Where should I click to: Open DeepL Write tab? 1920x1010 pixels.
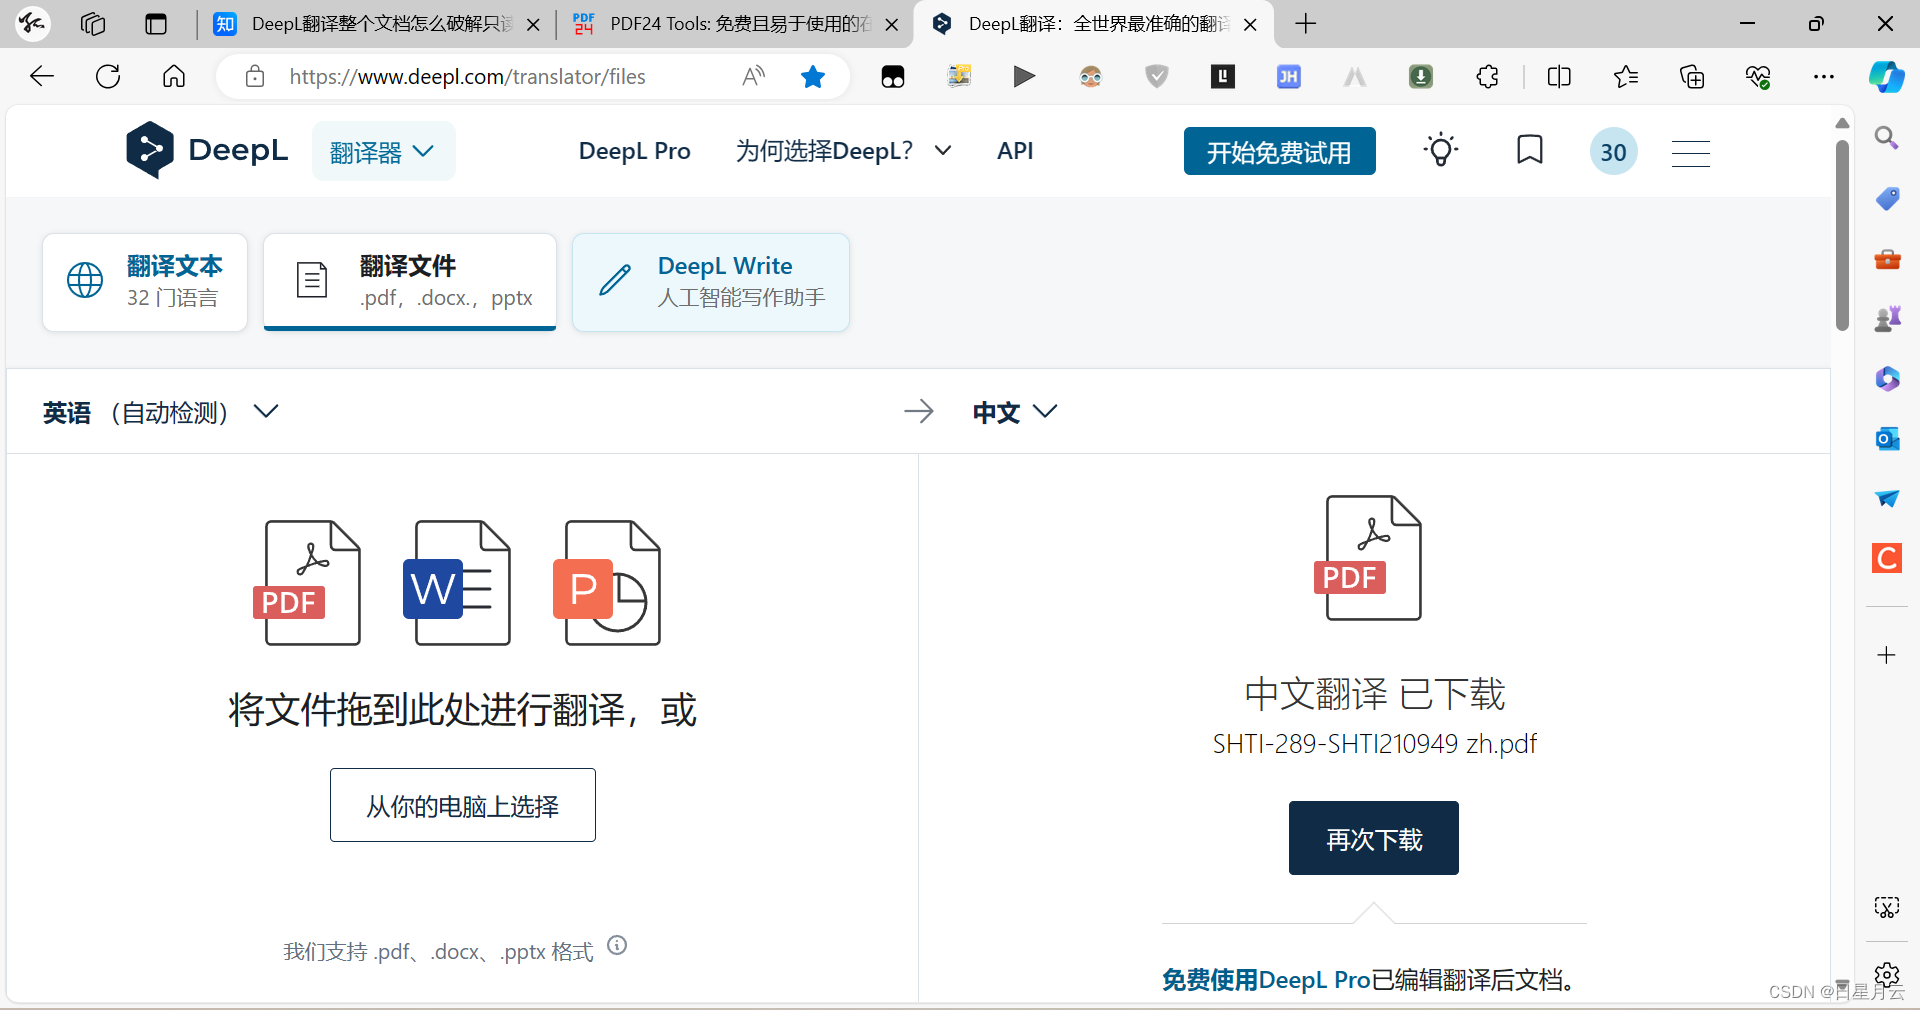pyautogui.click(x=711, y=282)
